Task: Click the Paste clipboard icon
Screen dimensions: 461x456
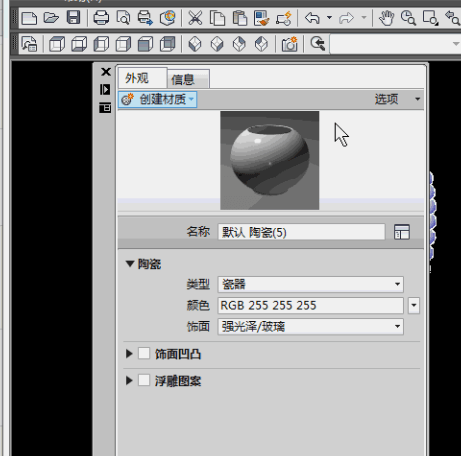Action: tap(240, 18)
